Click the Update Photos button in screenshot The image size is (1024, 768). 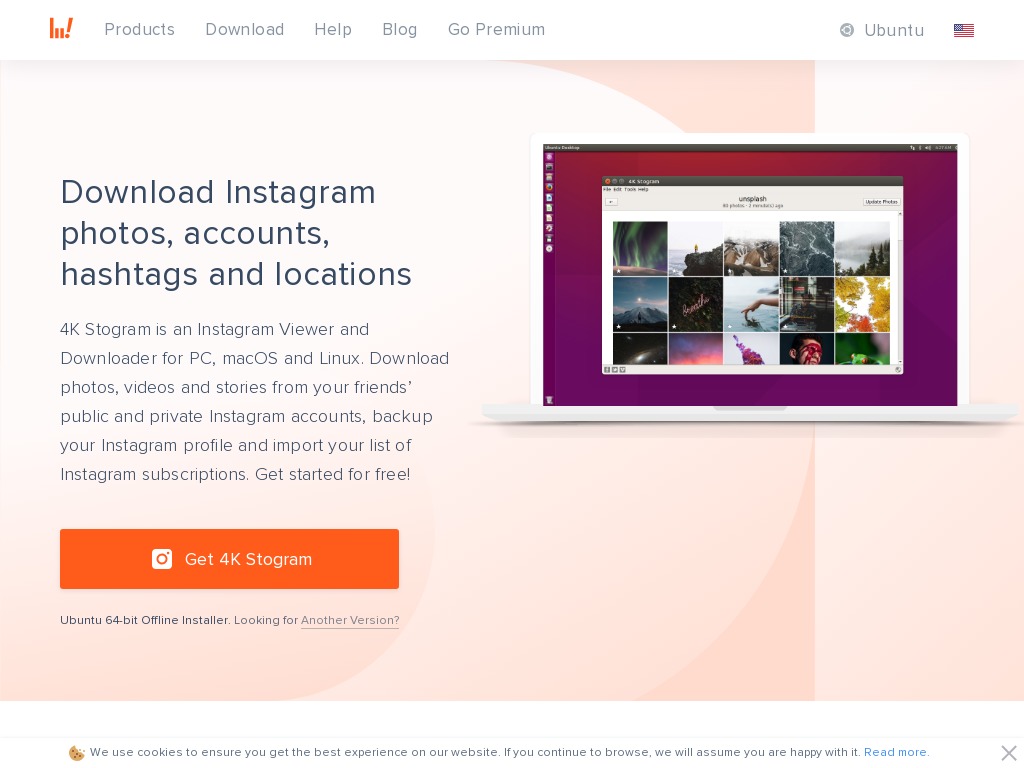[881, 202]
